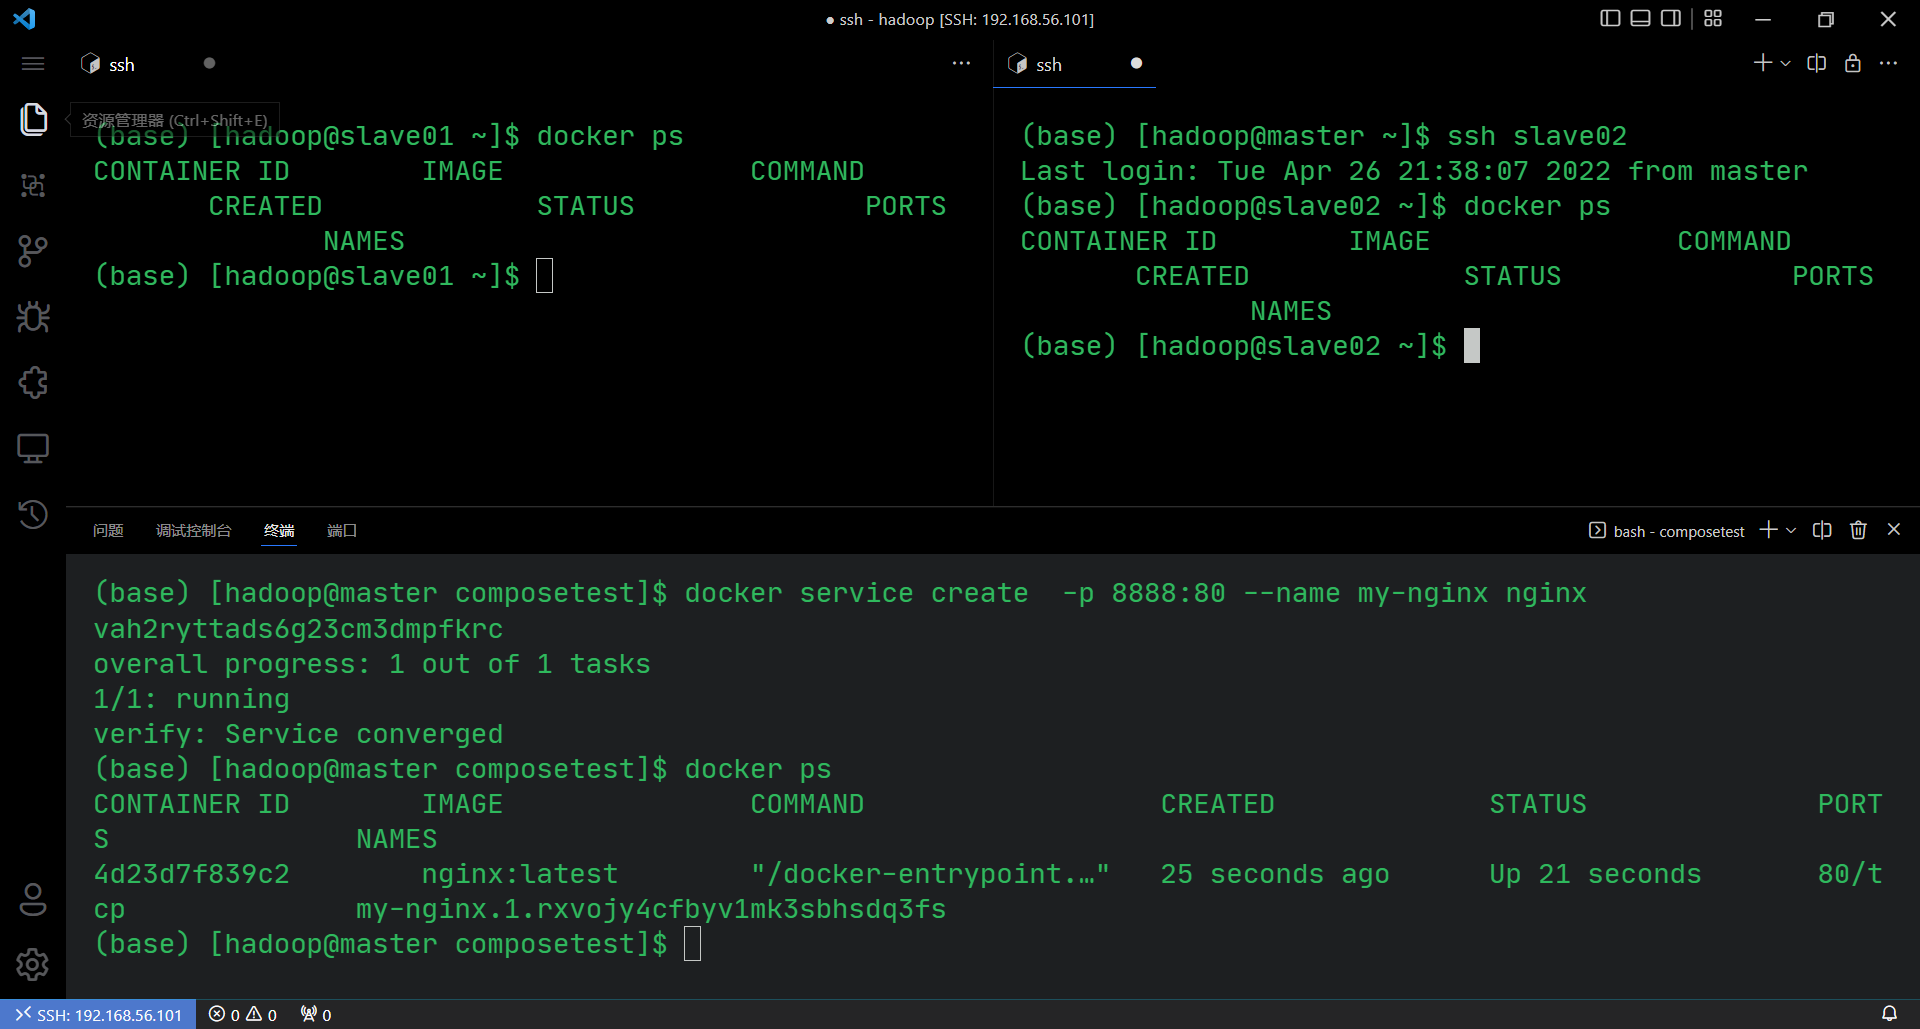Viewport: 1920px width, 1029px height.
Task: Toggle primary side bar layout icon
Action: click(1610, 19)
